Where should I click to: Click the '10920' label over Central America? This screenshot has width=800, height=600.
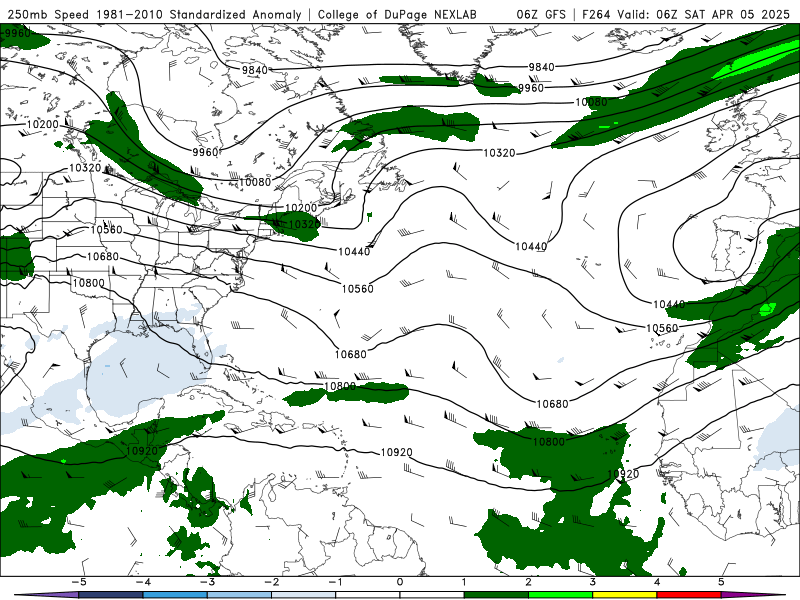click(142, 451)
